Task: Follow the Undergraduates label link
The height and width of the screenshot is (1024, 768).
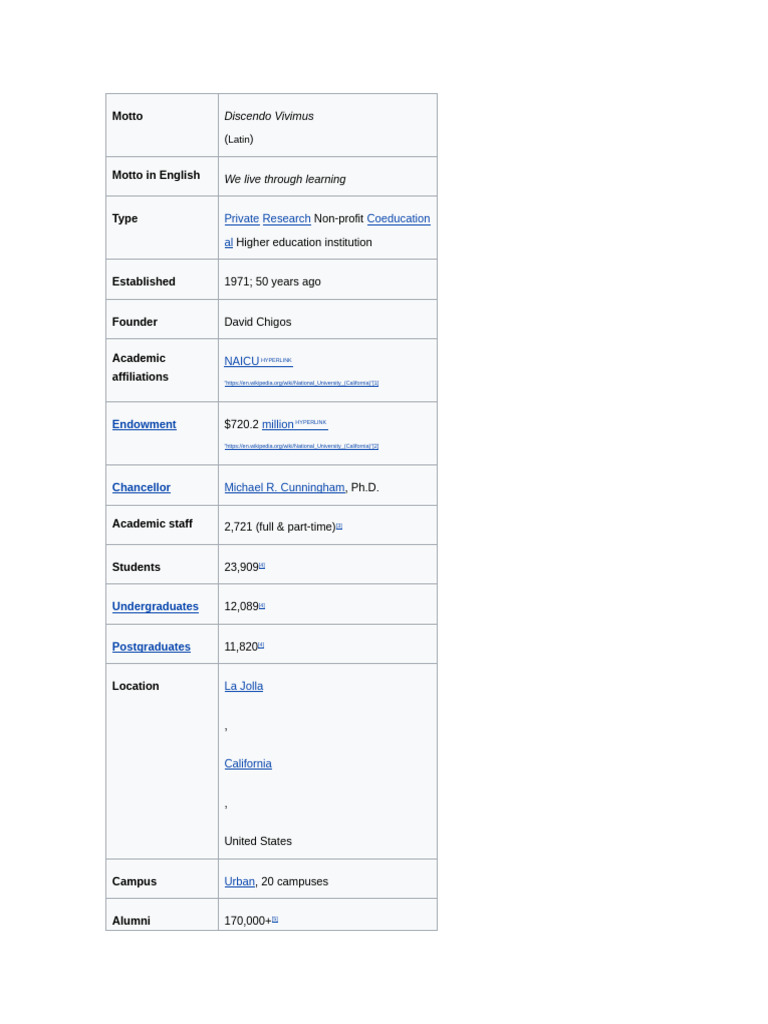Action: (155, 606)
